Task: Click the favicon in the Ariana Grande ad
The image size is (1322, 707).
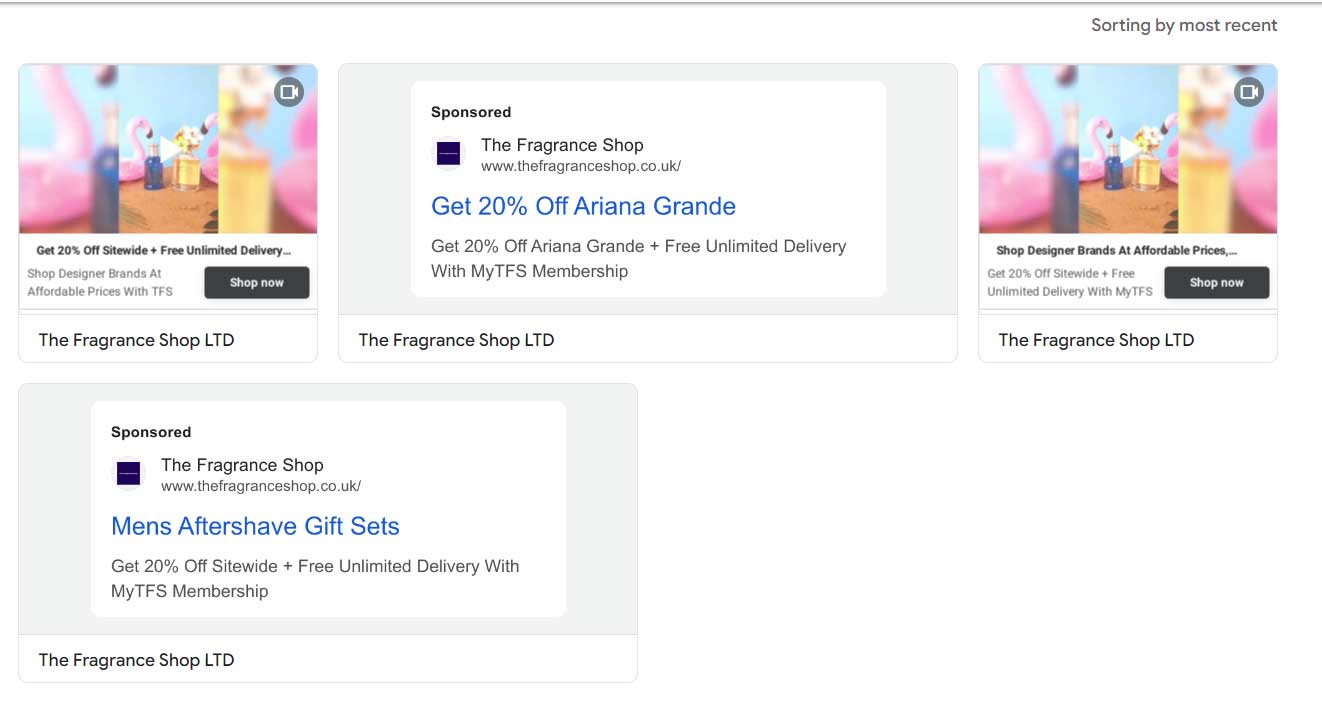Action: tap(449, 154)
